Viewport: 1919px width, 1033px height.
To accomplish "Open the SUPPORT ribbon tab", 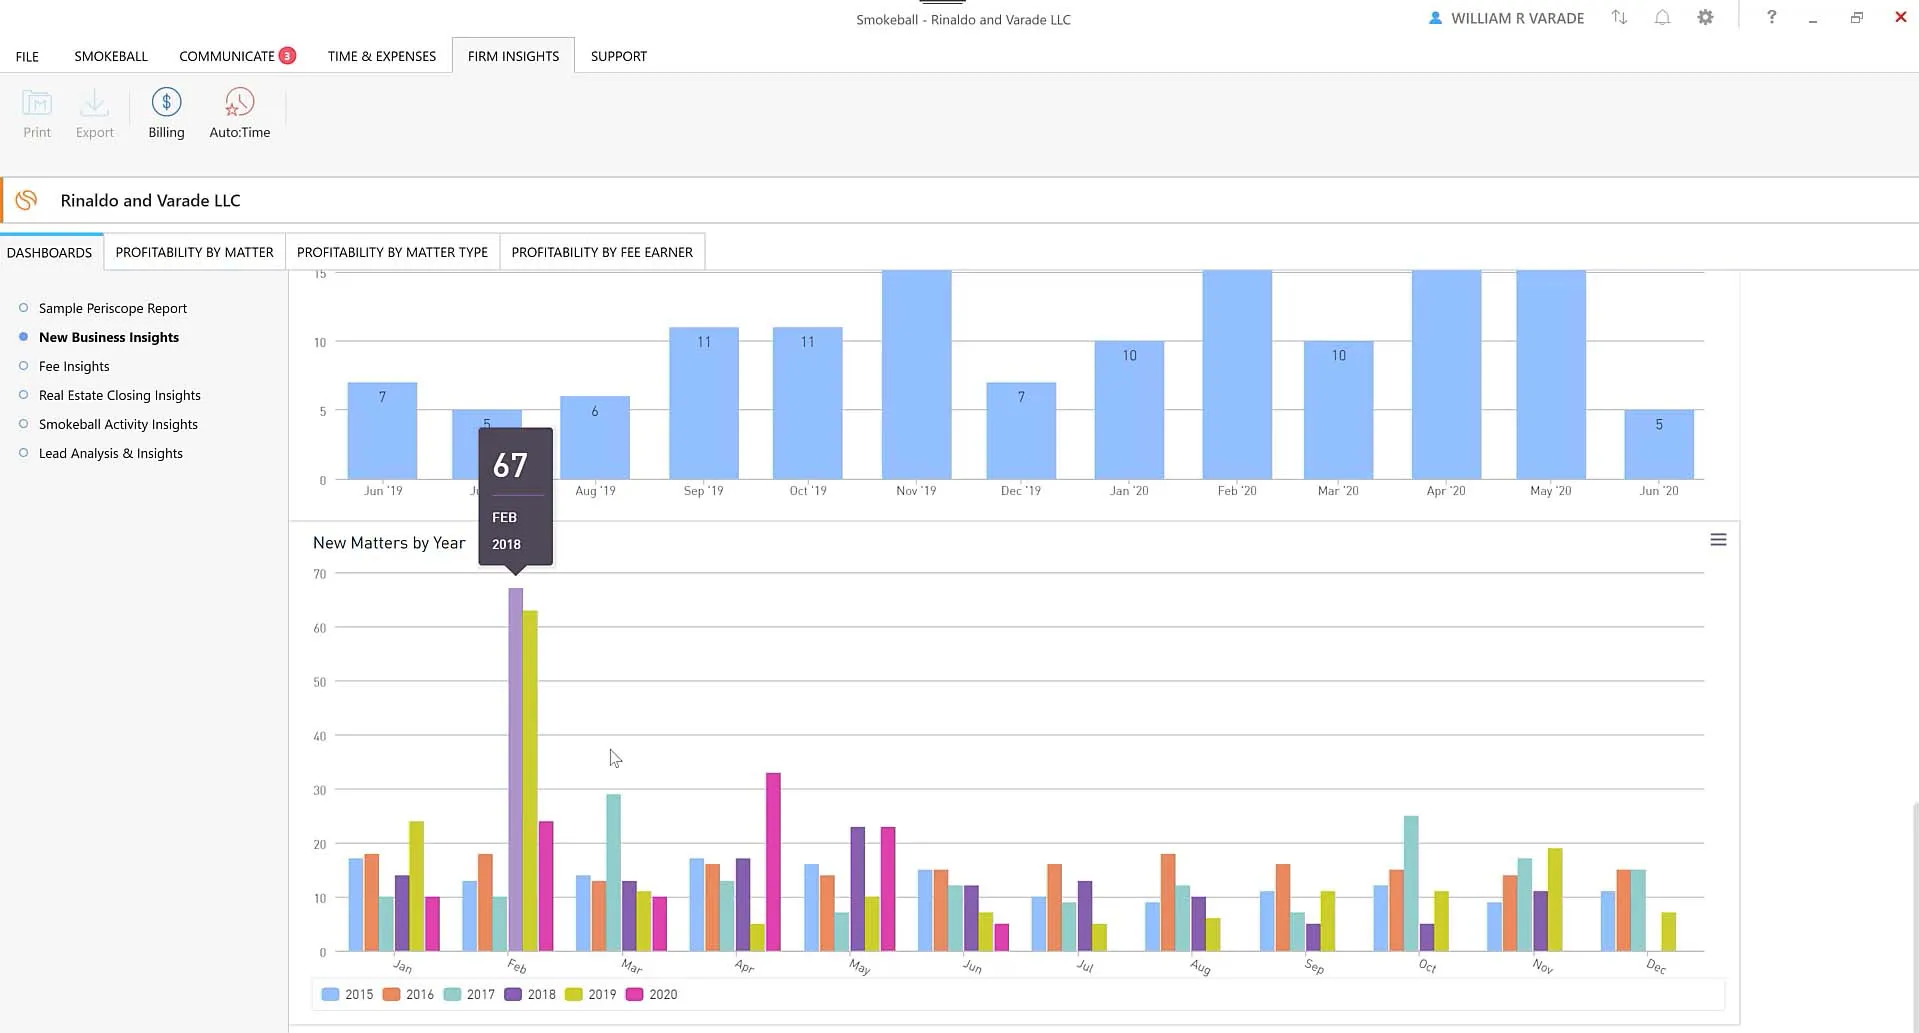I will [x=619, y=56].
